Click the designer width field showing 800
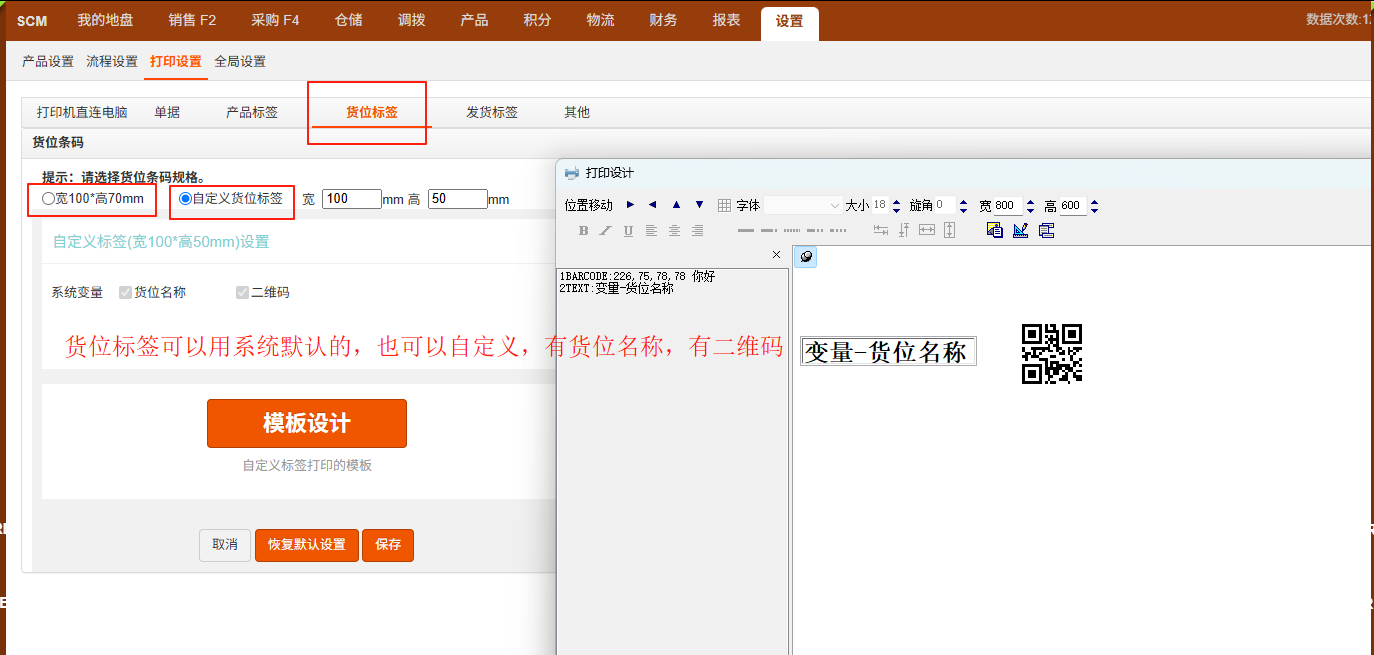 pos(1008,205)
